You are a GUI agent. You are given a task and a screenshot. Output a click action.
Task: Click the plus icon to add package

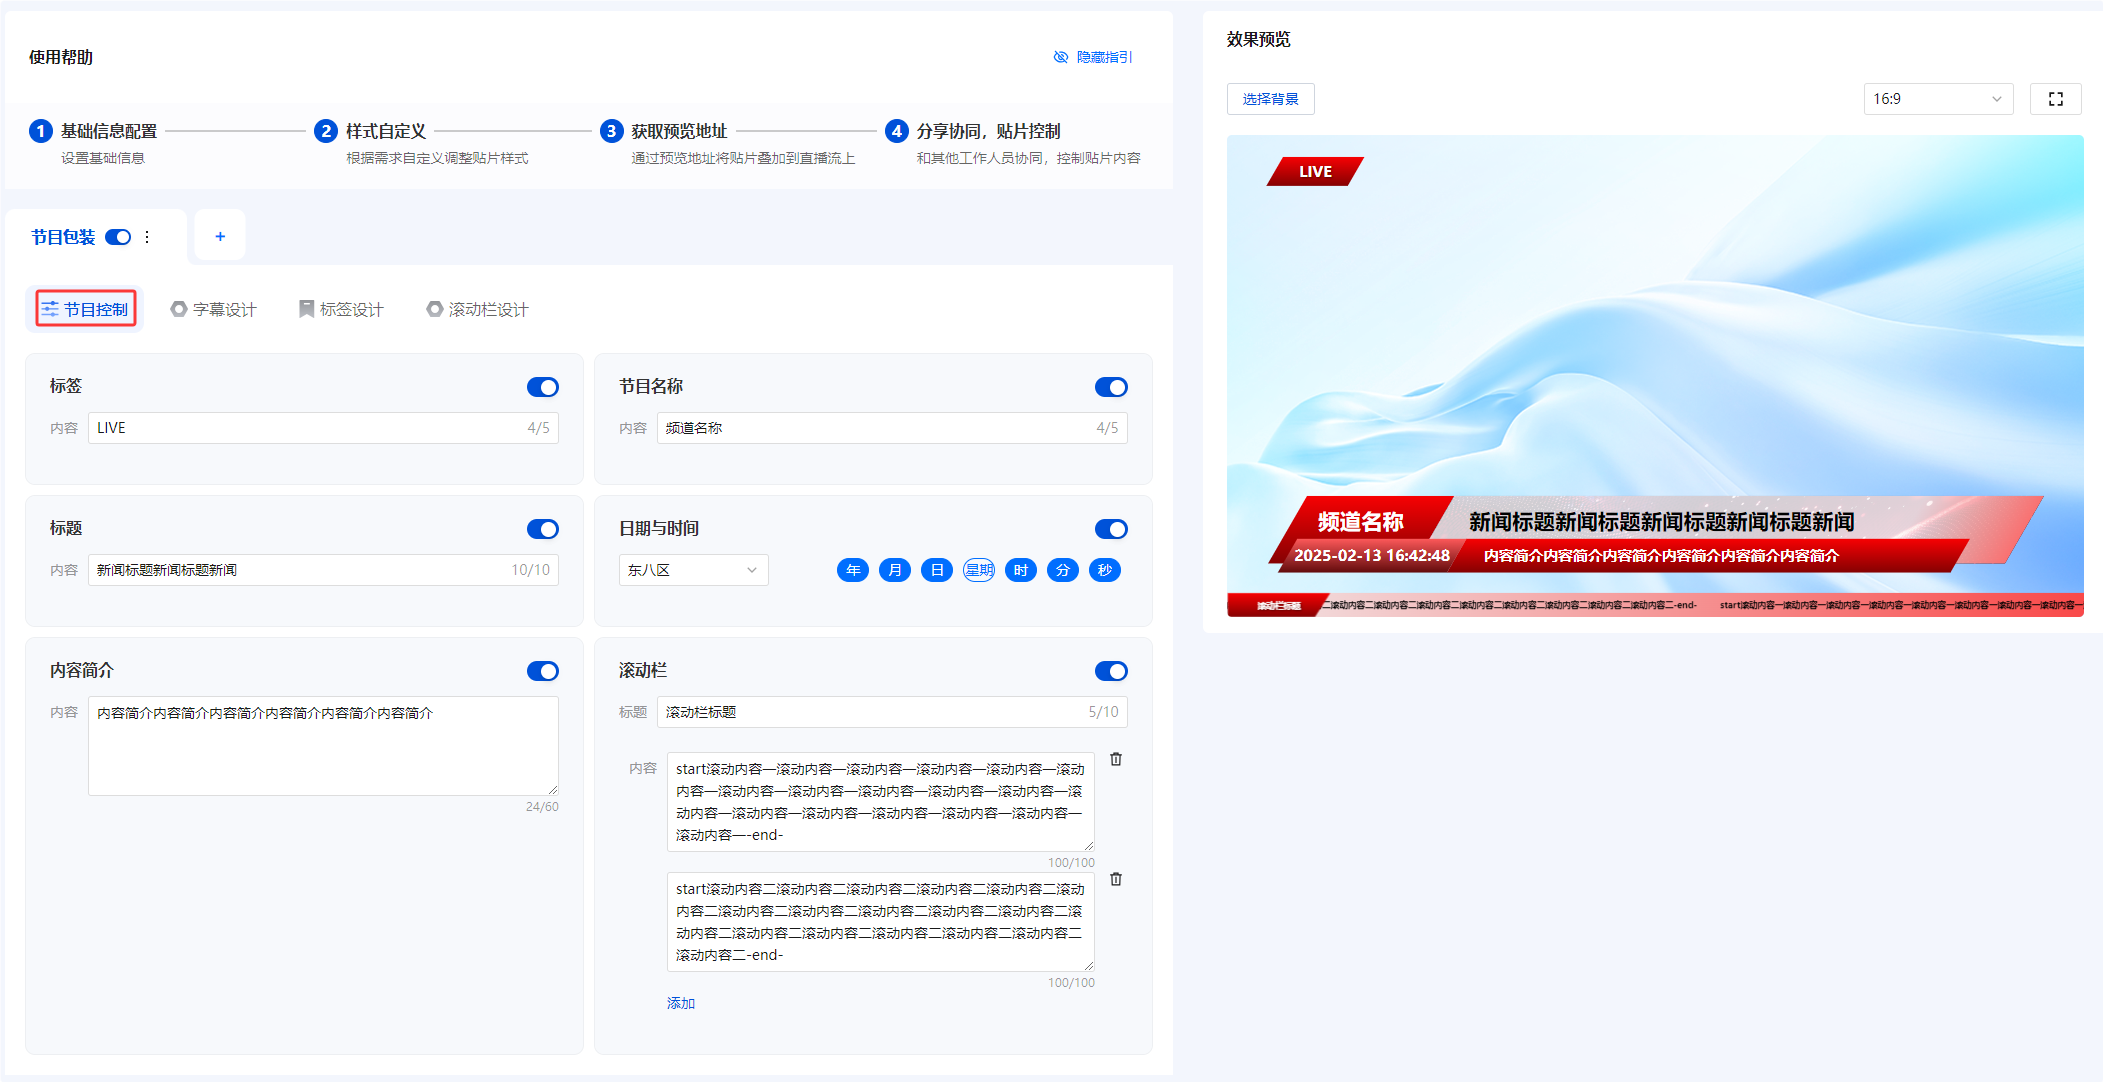220,236
